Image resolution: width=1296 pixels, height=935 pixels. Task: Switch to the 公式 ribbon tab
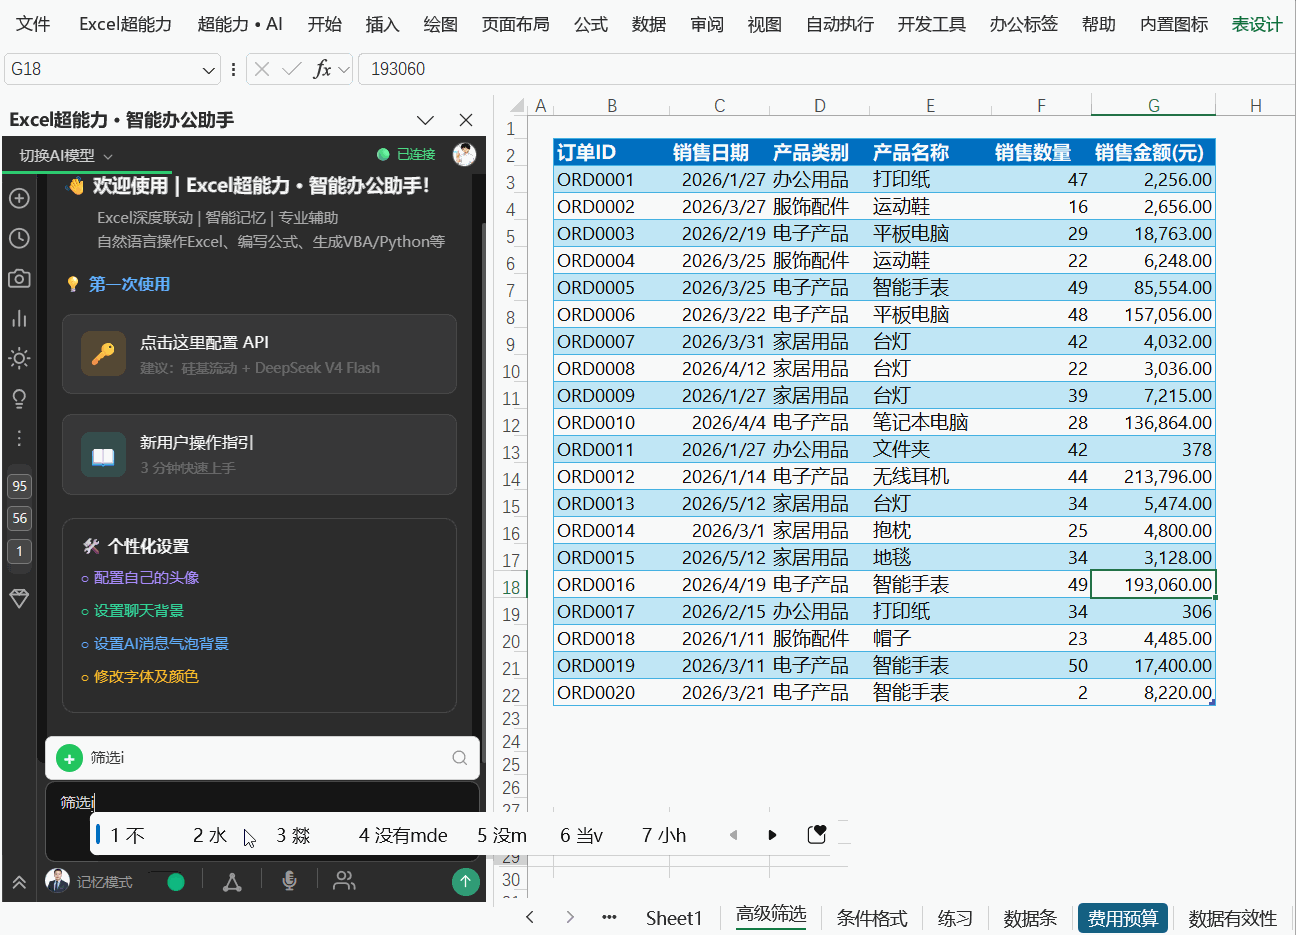point(591,24)
